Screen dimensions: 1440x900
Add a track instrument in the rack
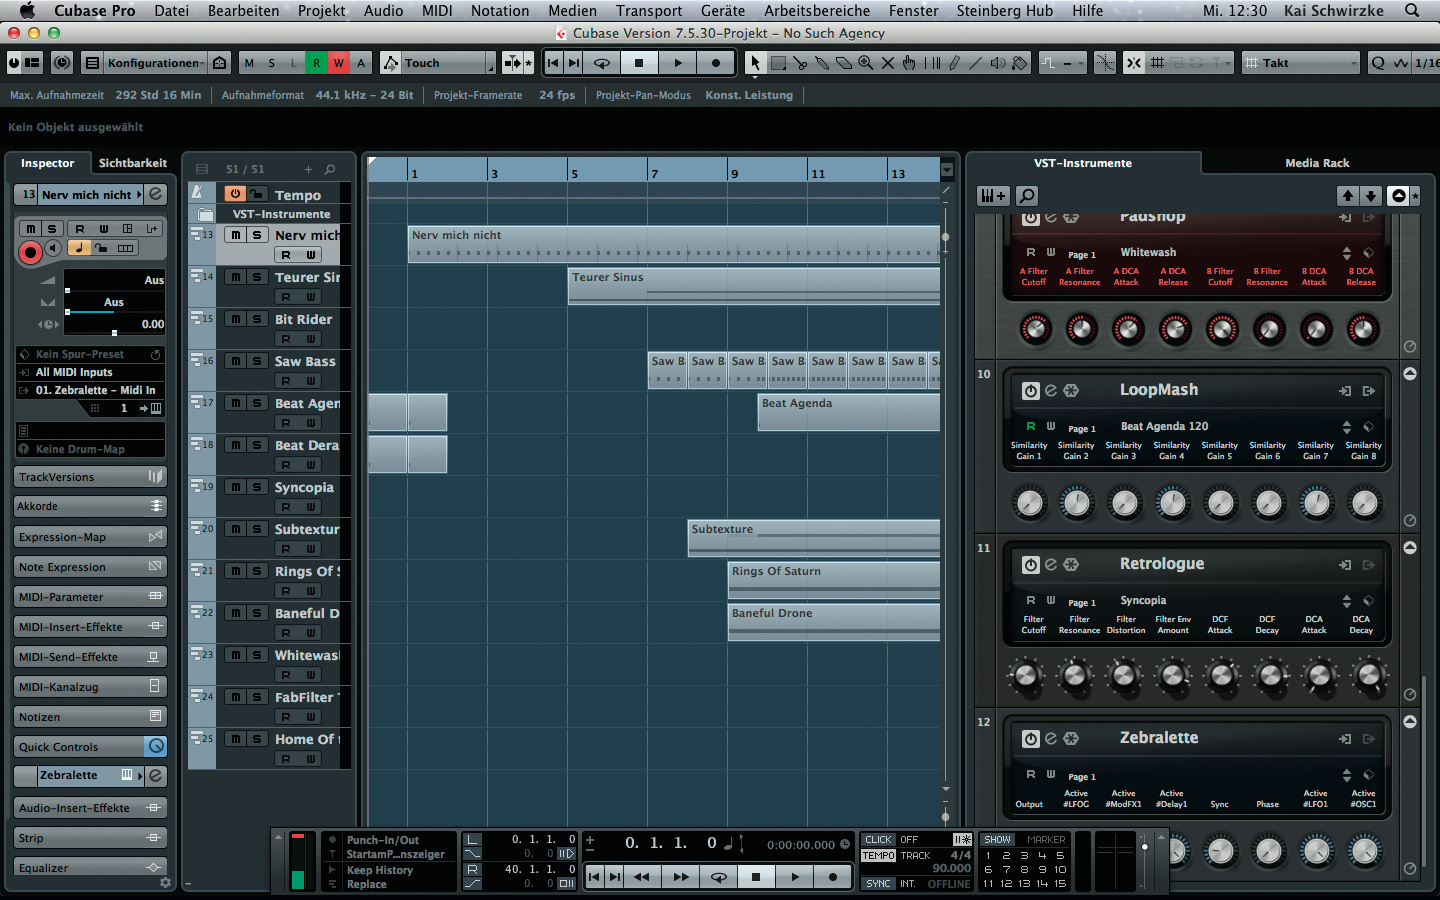click(x=993, y=196)
